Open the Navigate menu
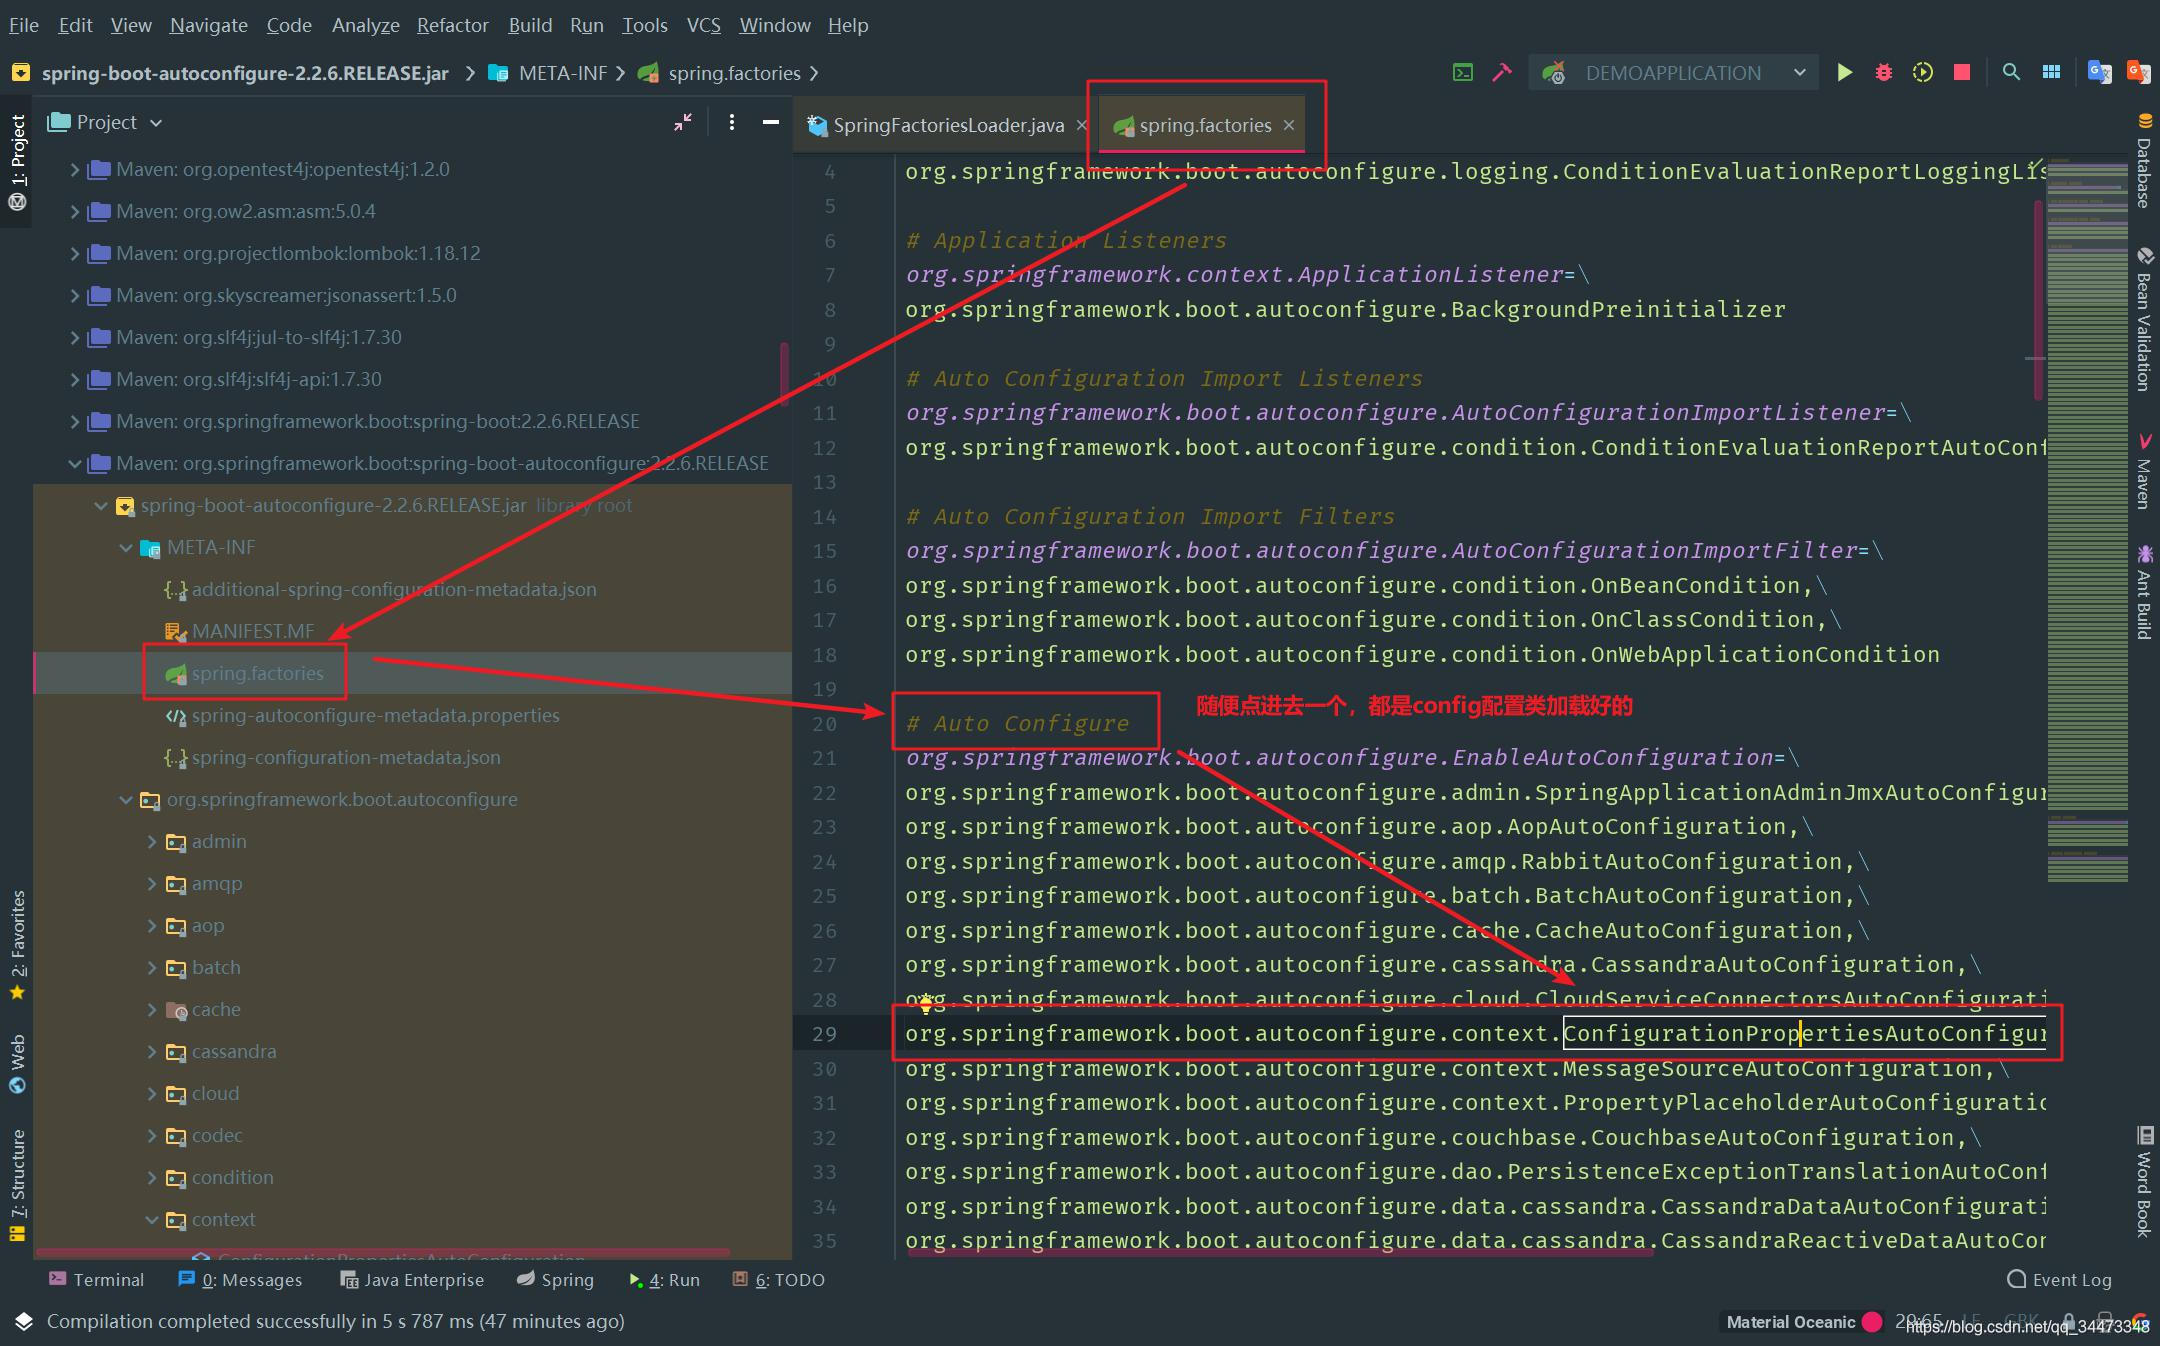 pyautogui.click(x=208, y=25)
